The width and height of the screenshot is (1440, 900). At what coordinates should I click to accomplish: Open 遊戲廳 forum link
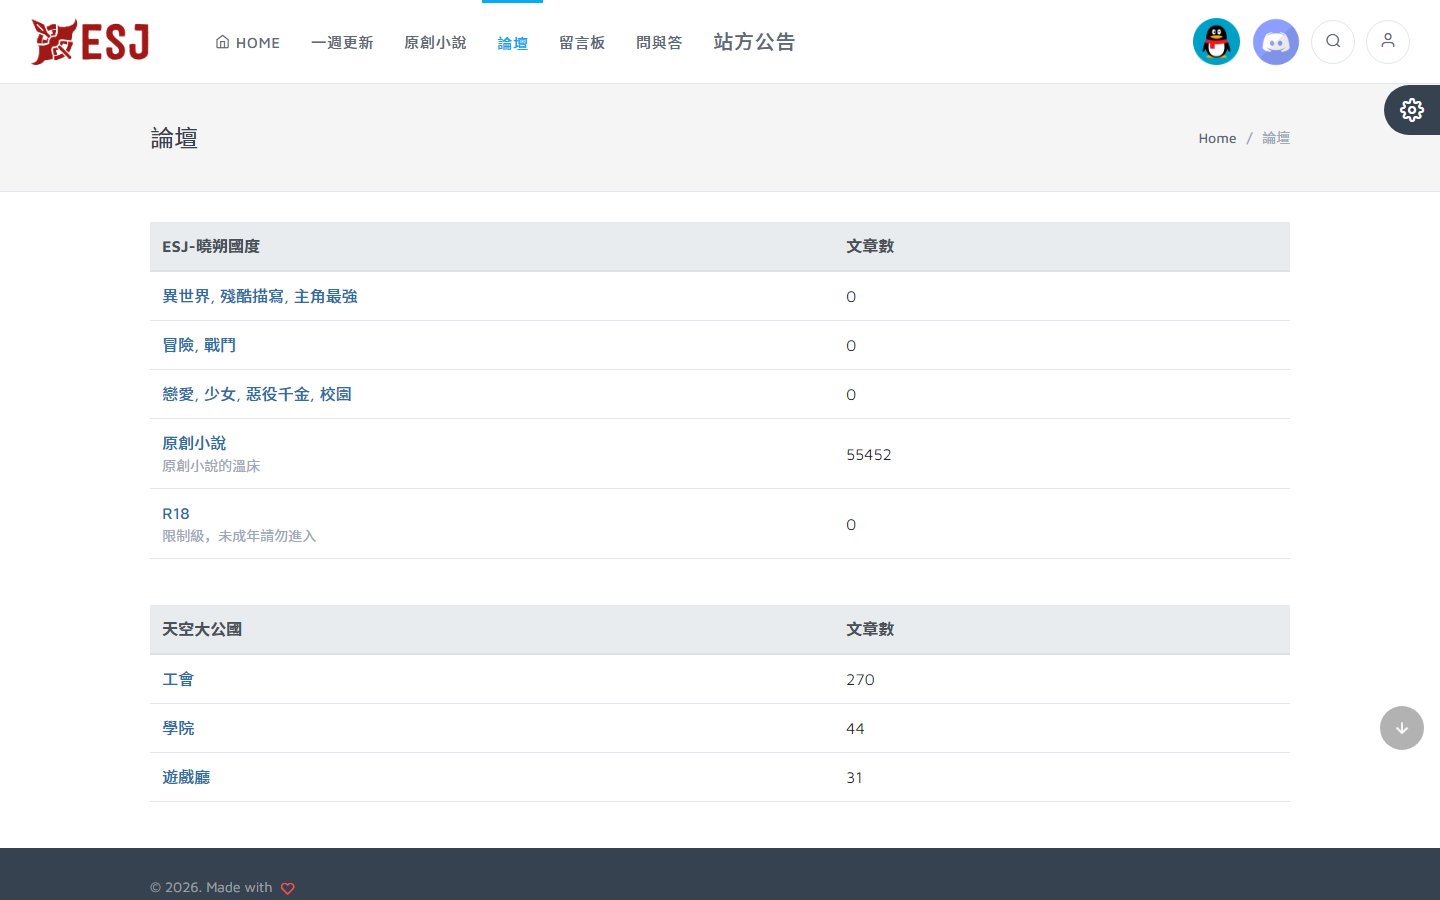[186, 777]
